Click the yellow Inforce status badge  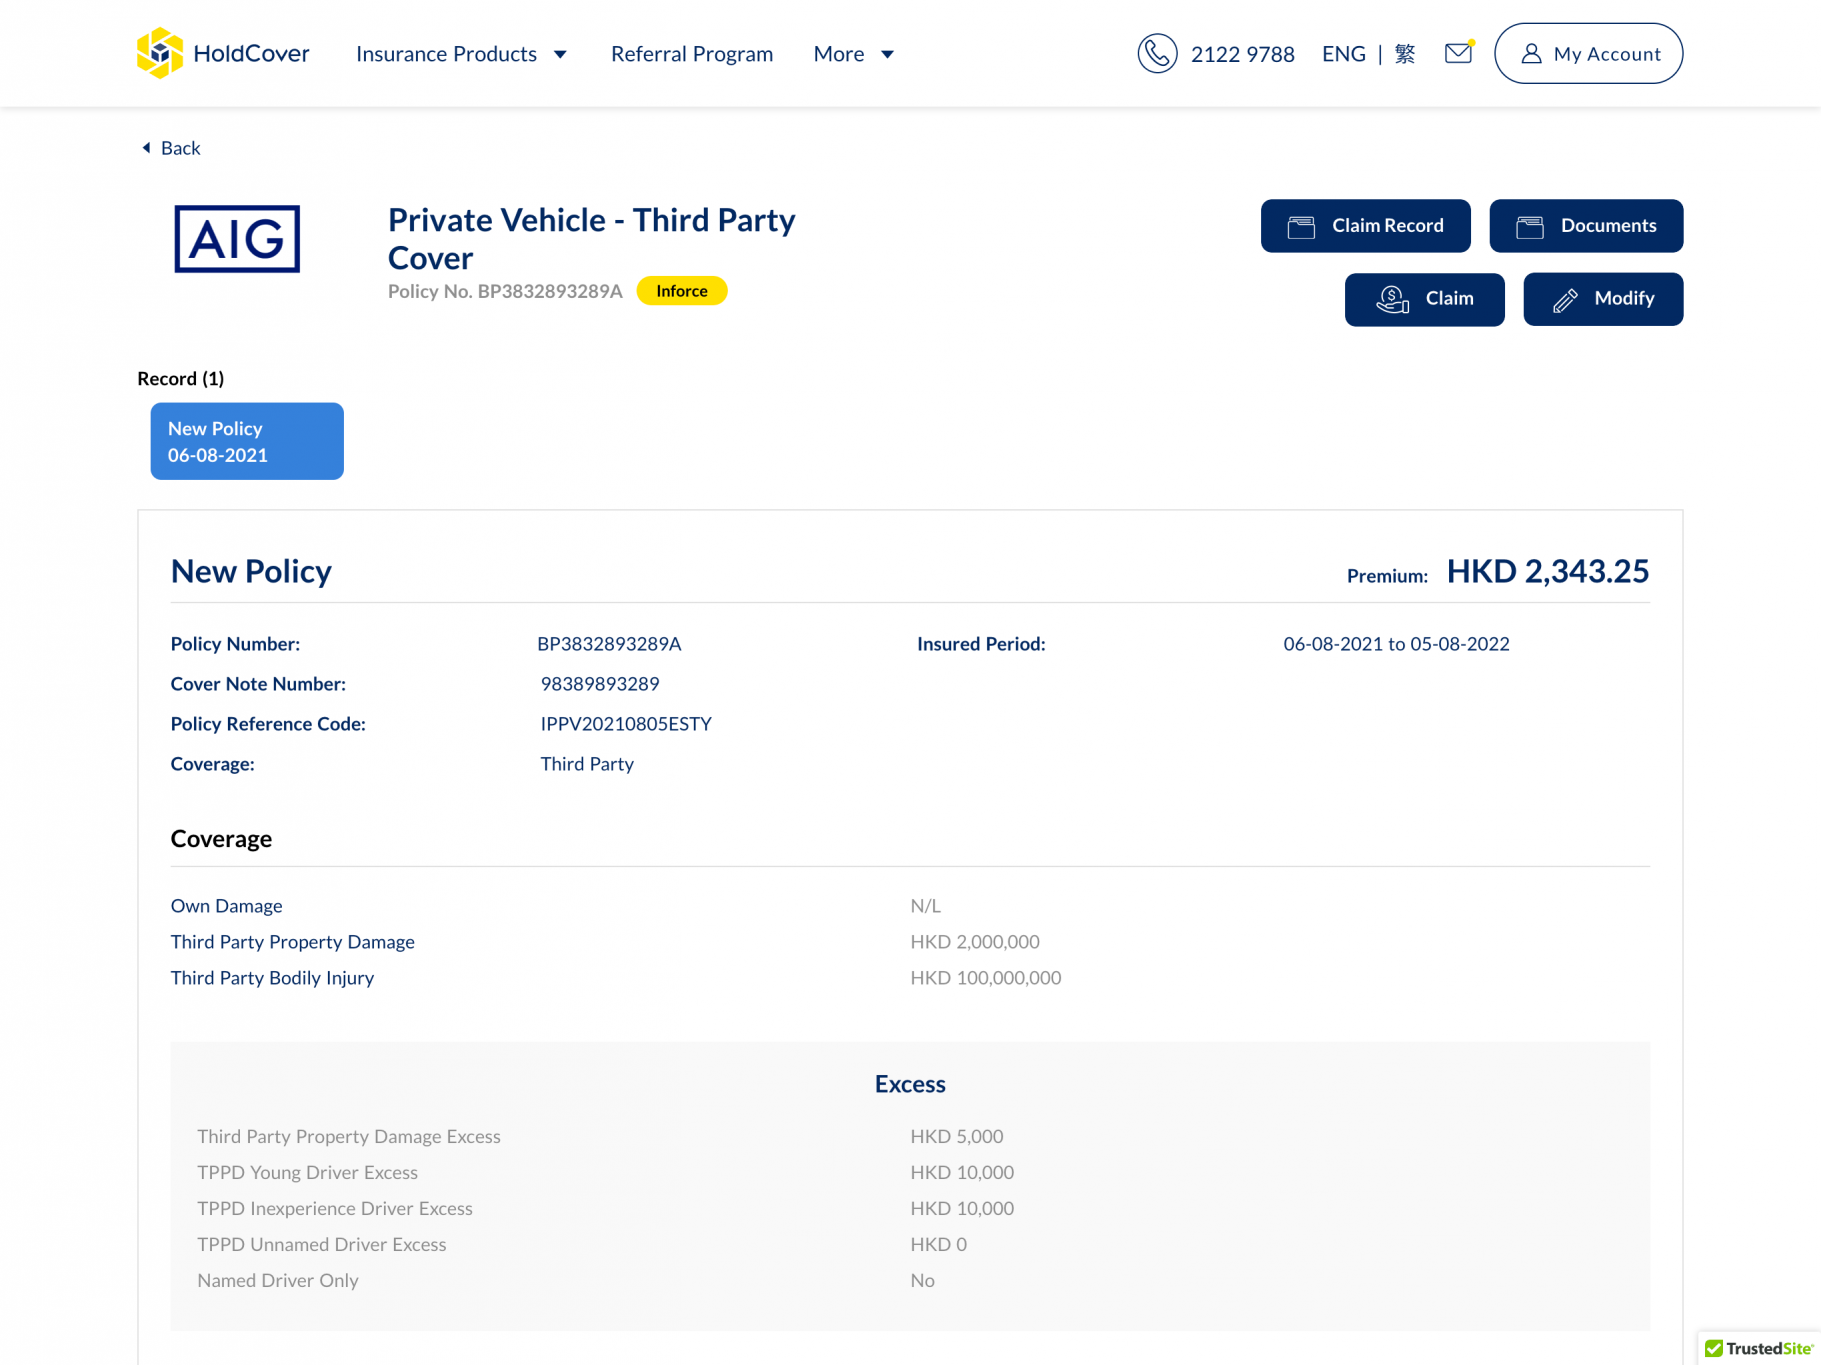682,291
